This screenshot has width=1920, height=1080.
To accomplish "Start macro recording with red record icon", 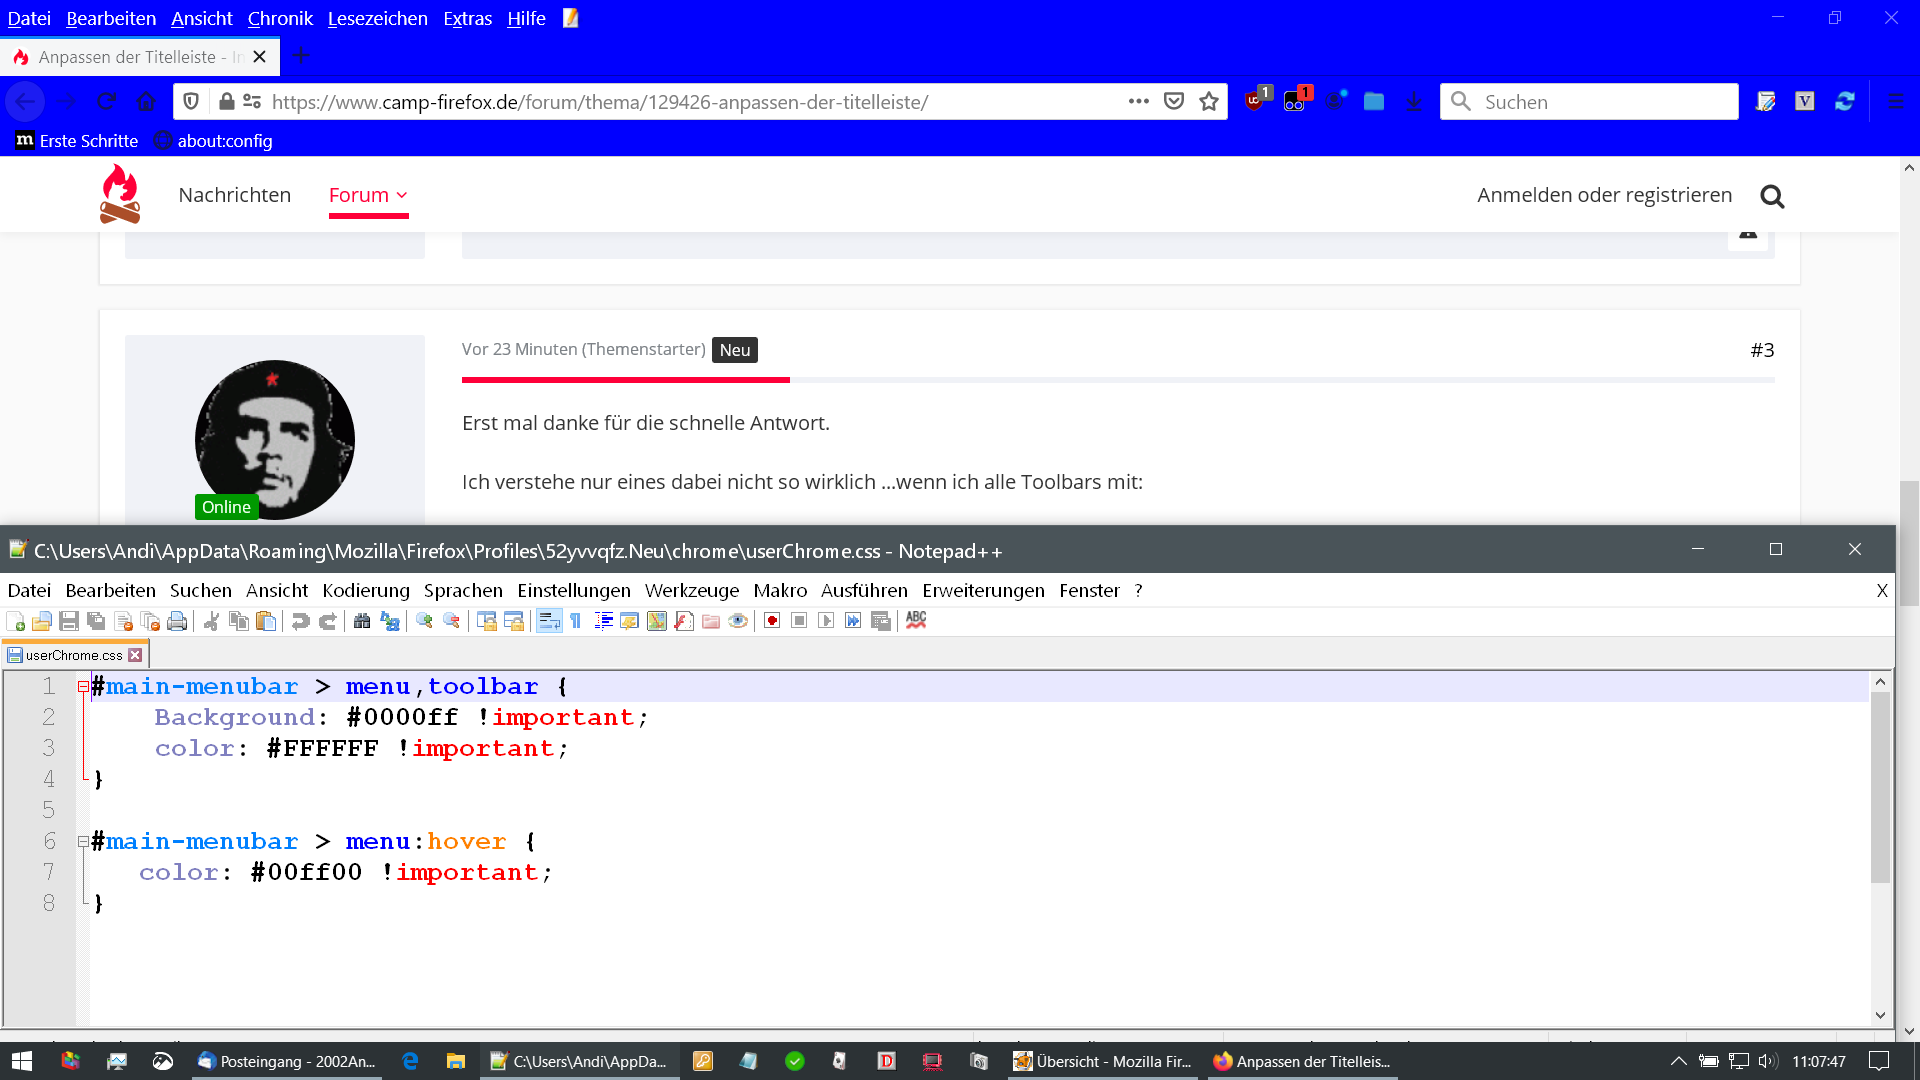I will point(772,621).
